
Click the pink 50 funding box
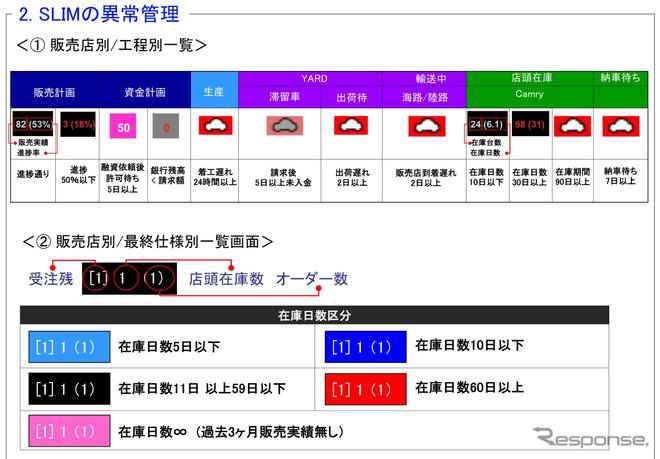pos(123,126)
